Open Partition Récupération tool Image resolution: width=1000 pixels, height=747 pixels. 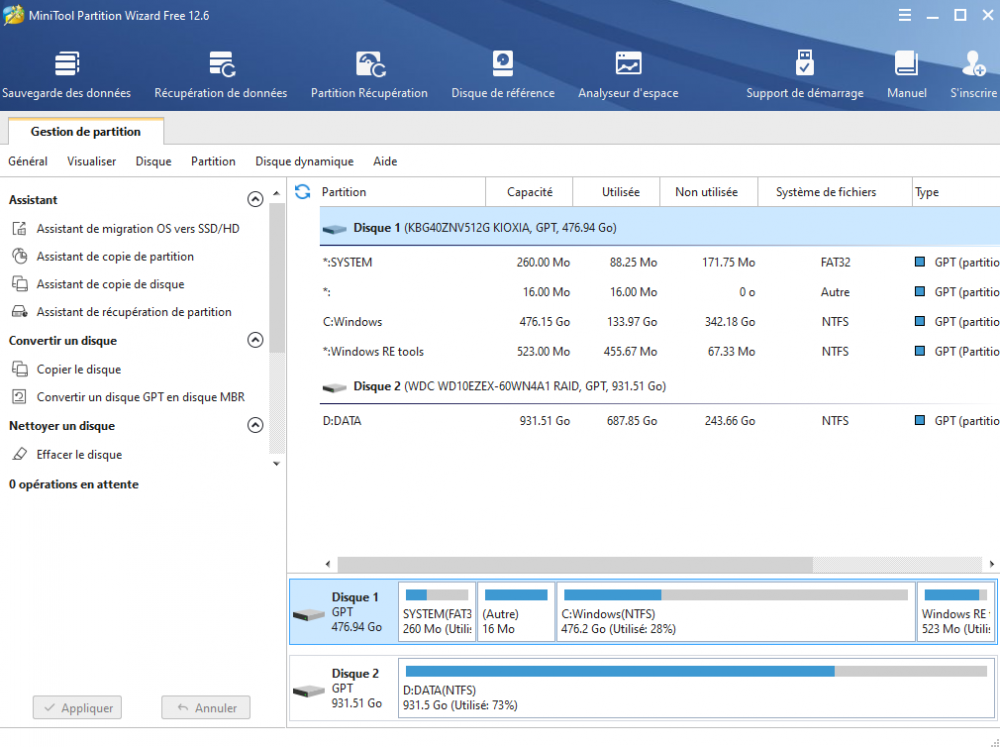click(369, 75)
